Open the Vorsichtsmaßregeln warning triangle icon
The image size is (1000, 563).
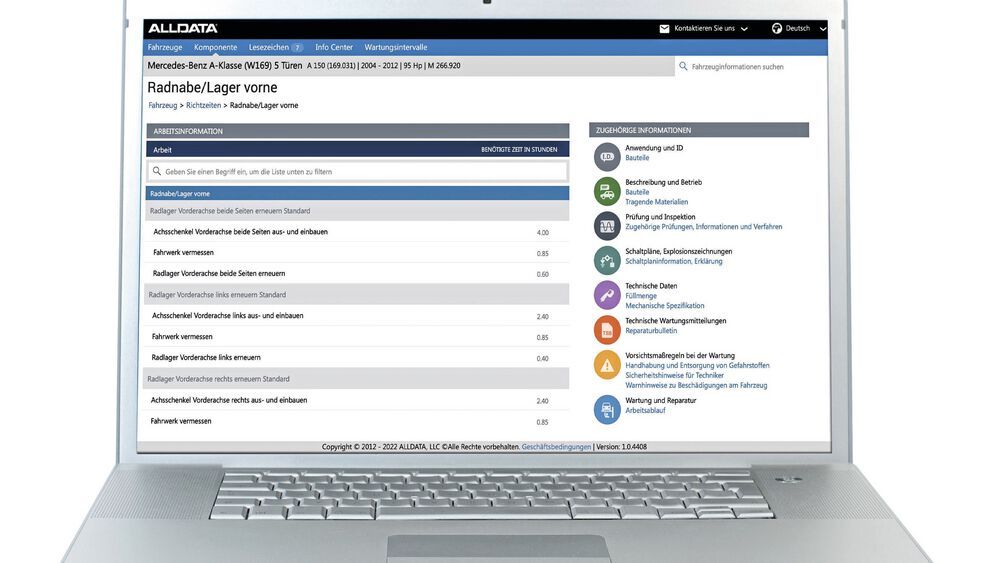(607, 365)
